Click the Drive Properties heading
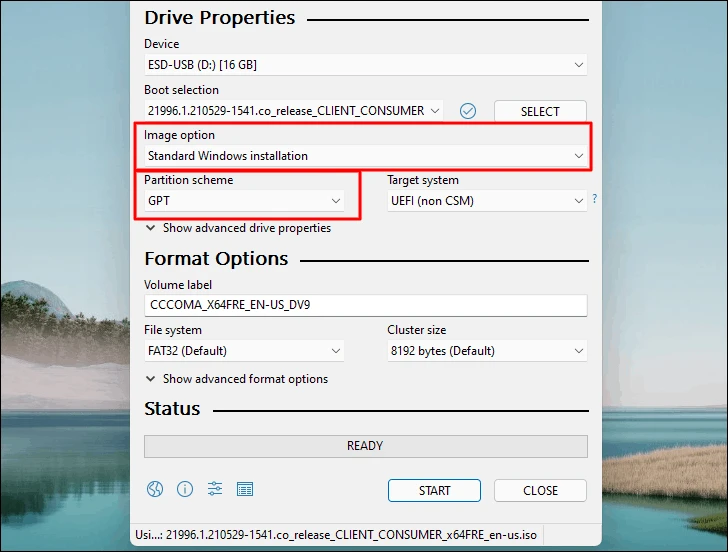 point(220,18)
